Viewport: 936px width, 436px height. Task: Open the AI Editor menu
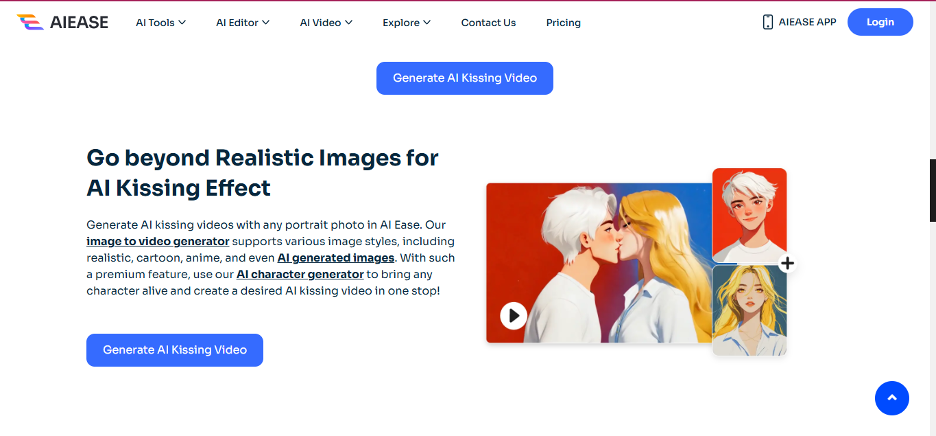242,23
